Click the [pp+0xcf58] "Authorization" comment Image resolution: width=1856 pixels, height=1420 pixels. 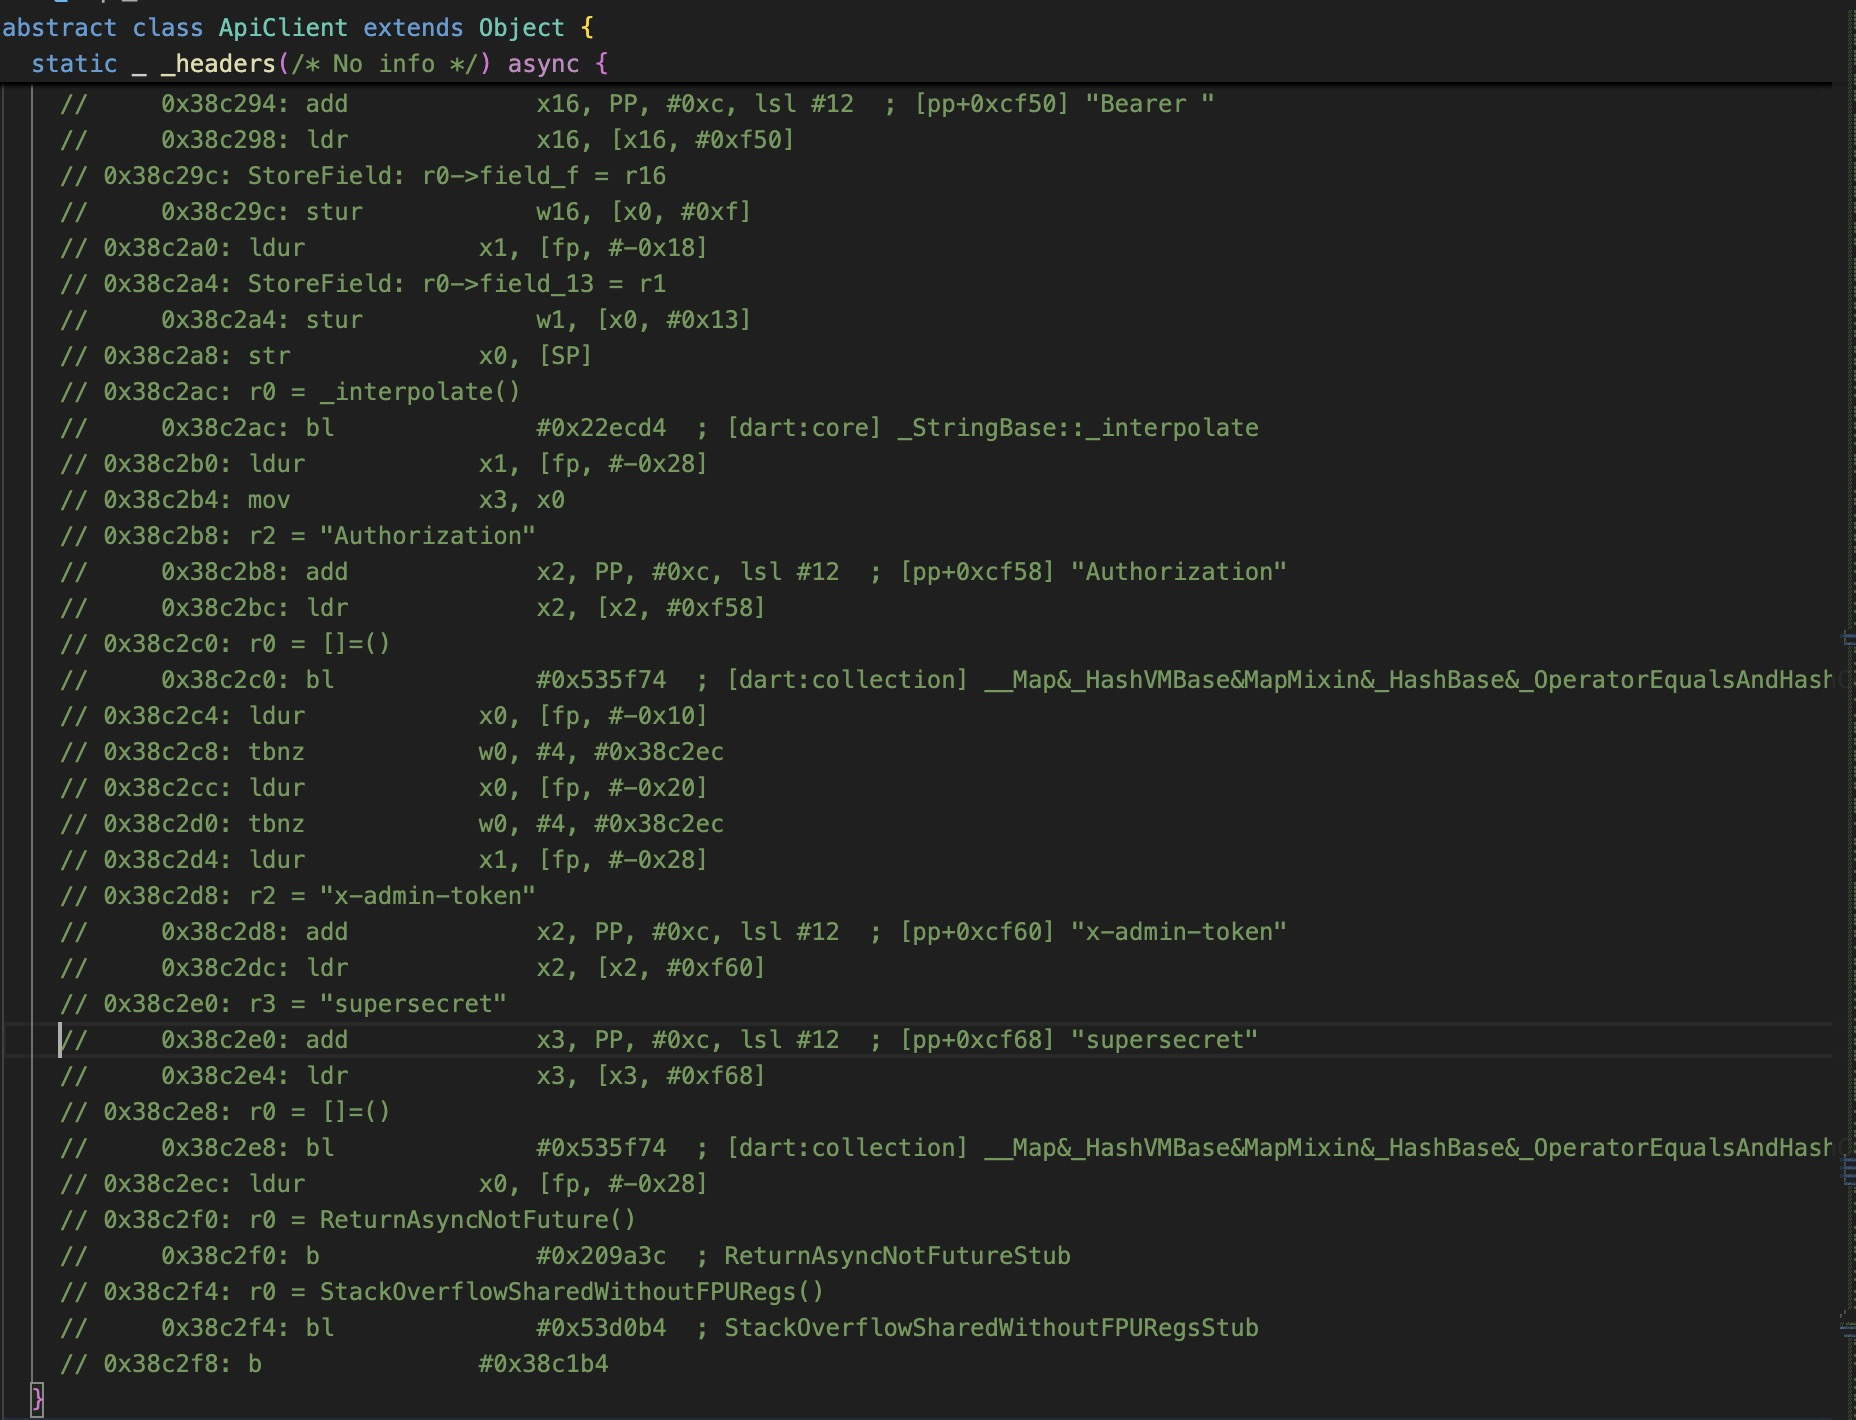(1094, 572)
